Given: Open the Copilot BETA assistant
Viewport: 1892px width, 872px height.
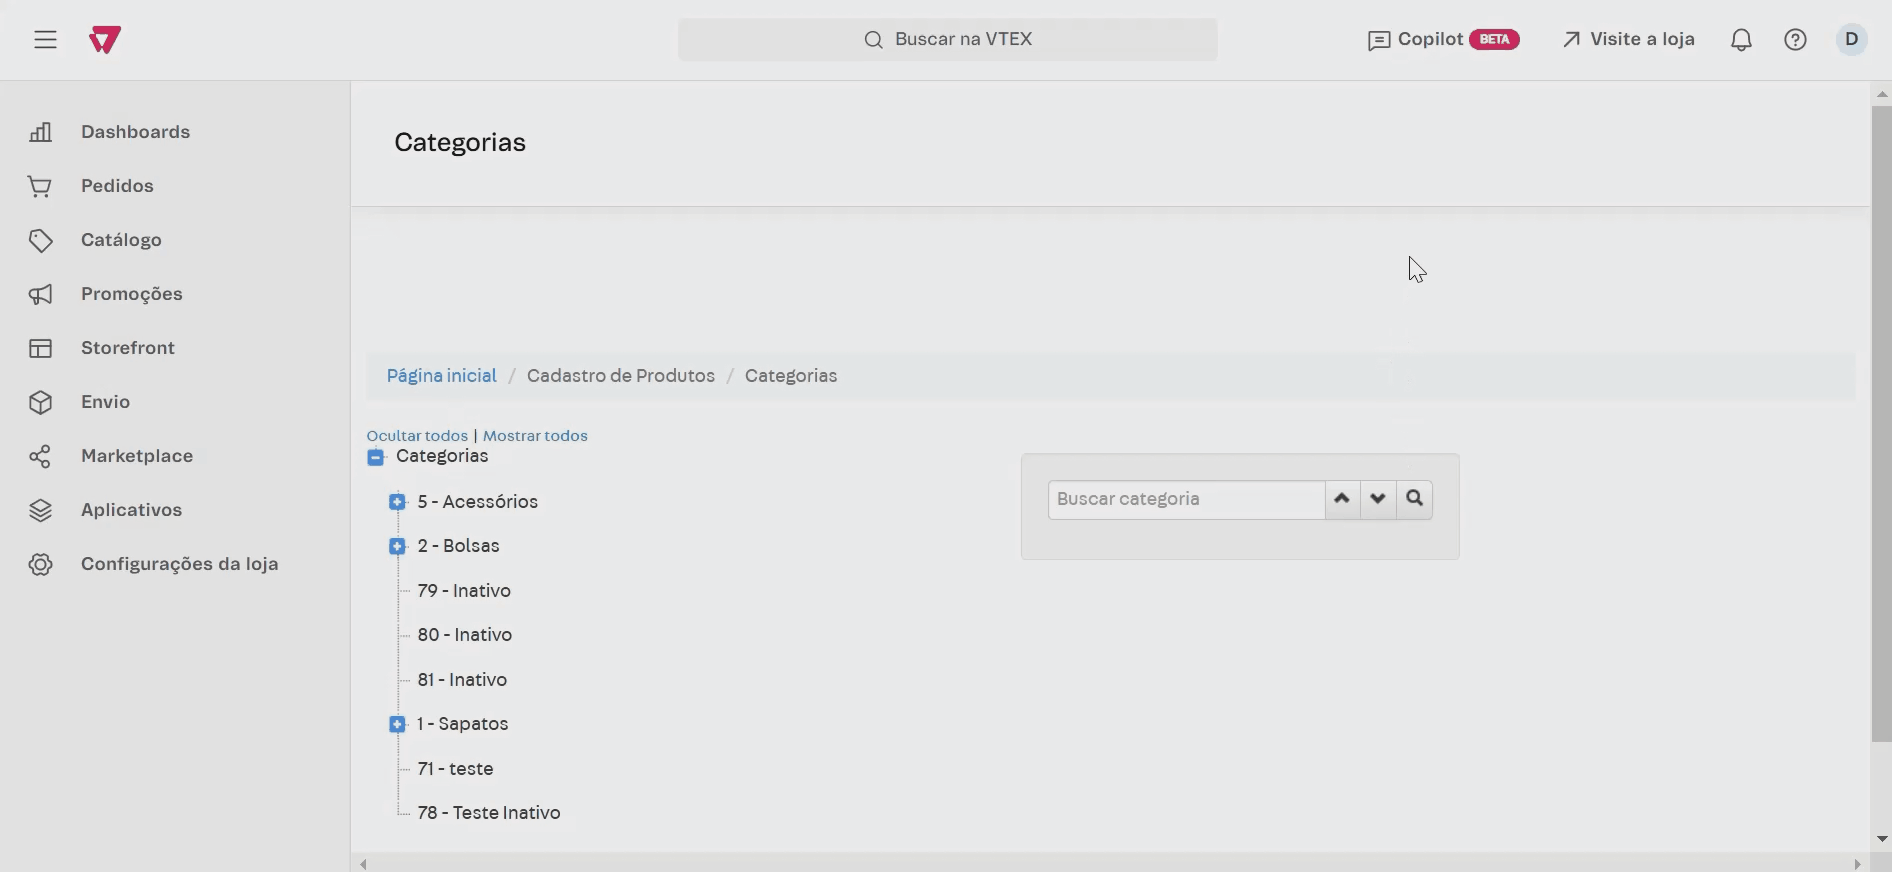Looking at the screenshot, I should [x=1443, y=40].
